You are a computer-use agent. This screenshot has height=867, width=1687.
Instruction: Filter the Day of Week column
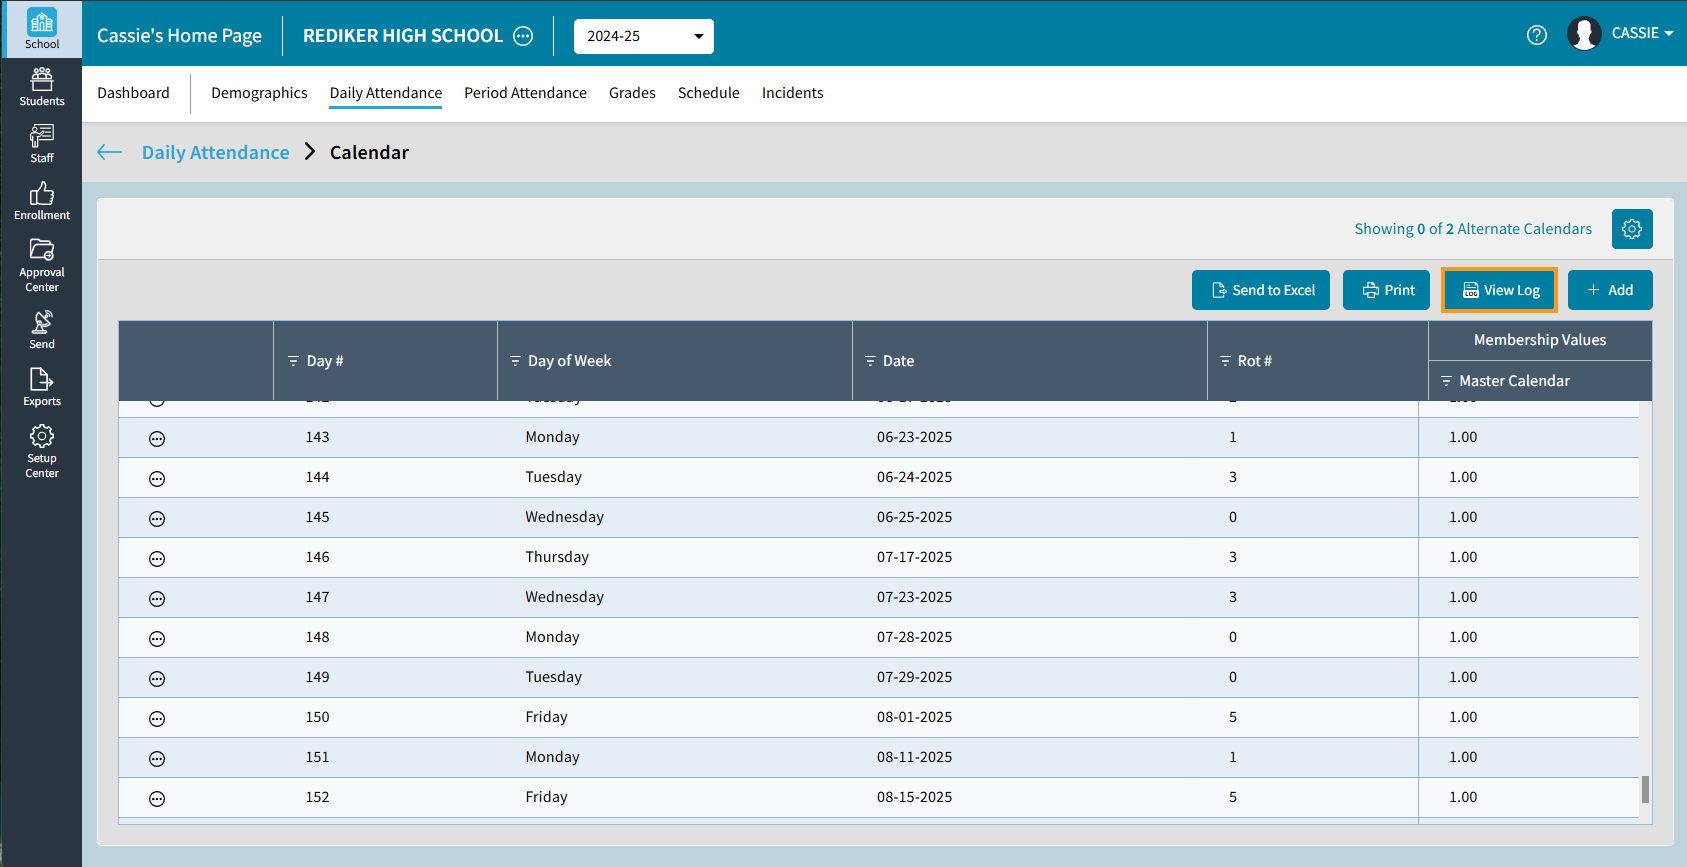515,361
